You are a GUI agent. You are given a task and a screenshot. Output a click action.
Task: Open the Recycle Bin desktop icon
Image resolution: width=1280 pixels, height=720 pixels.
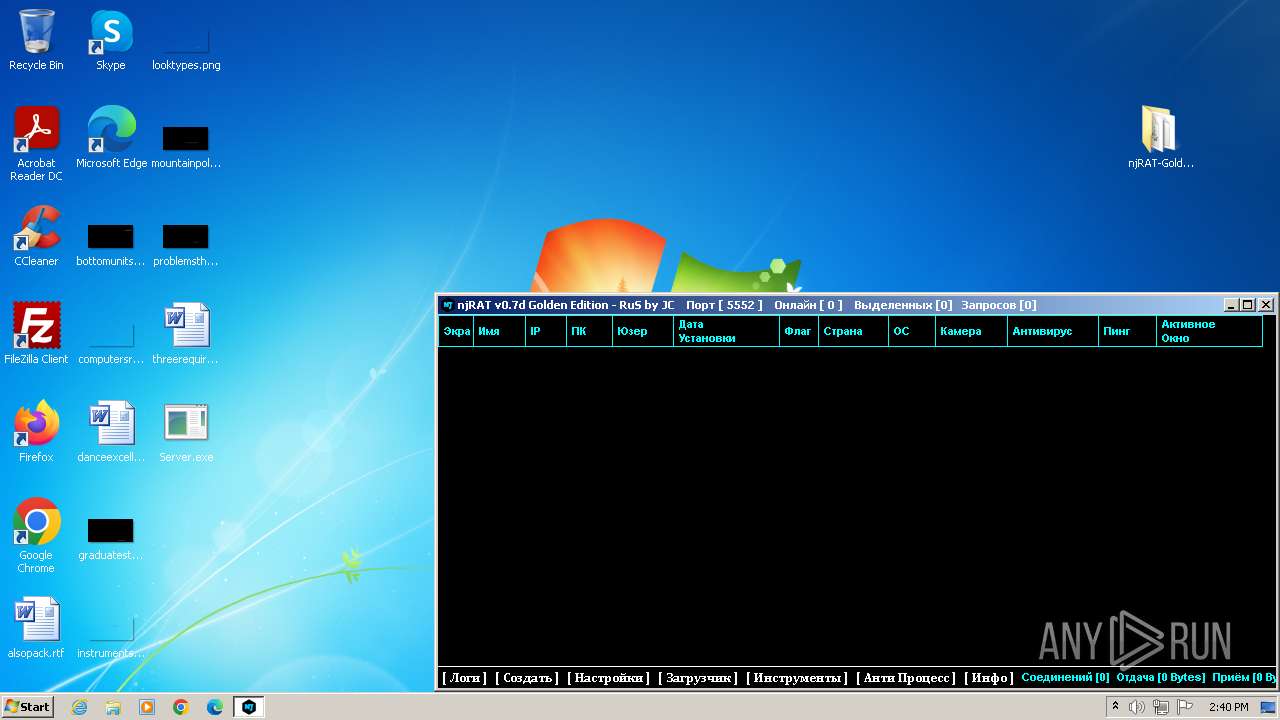point(36,40)
